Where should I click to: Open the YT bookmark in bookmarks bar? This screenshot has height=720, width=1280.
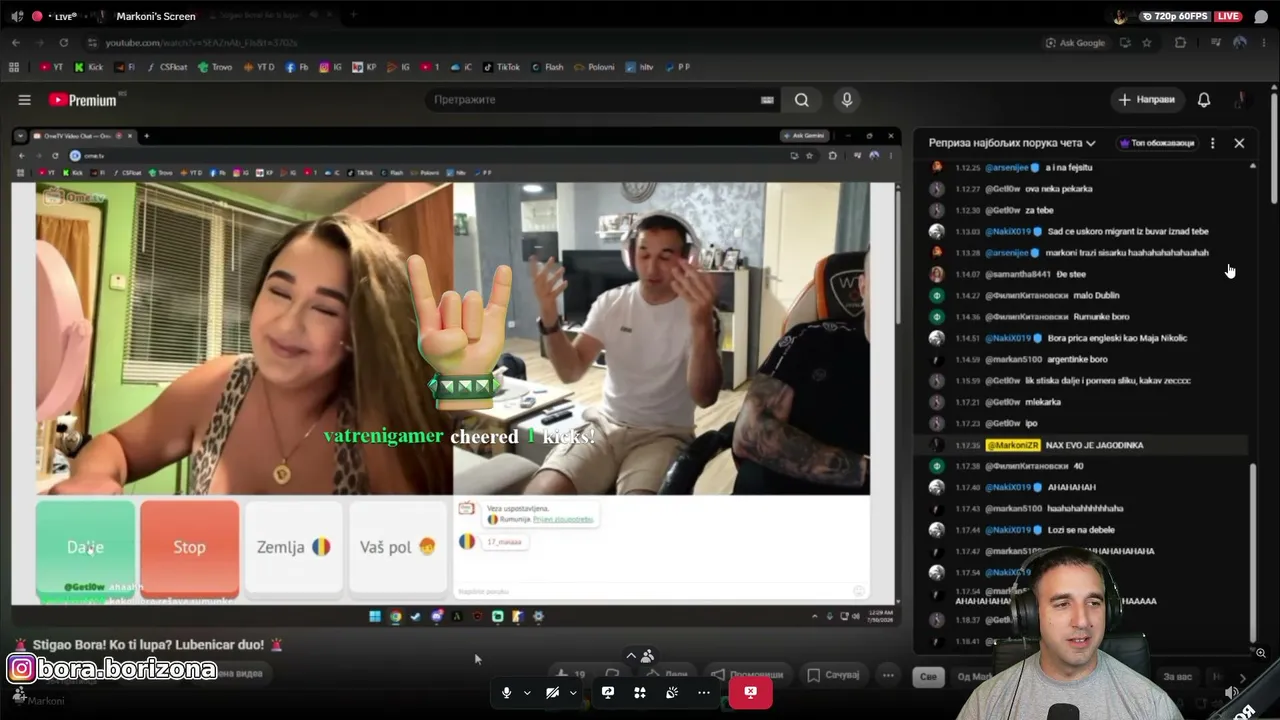coord(51,67)
